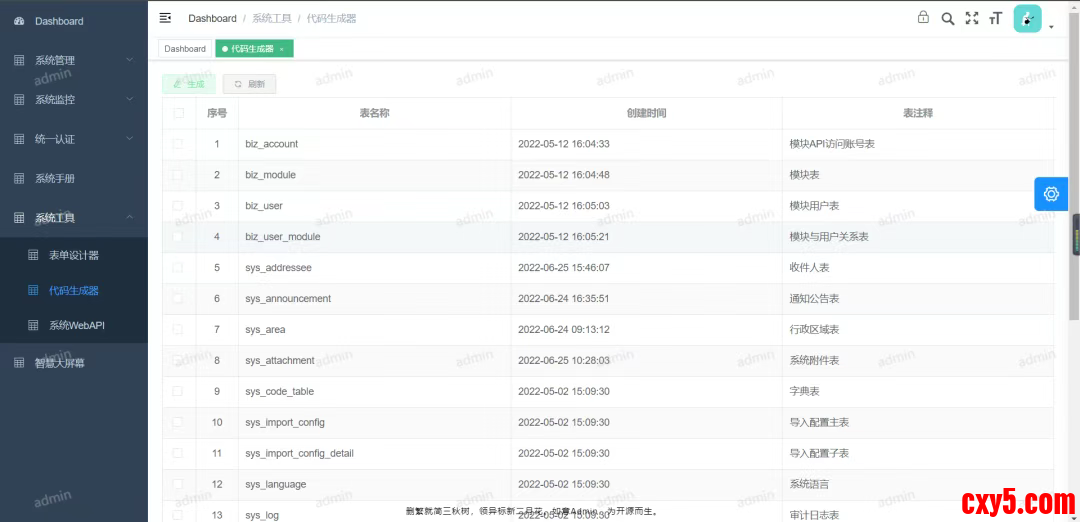Open 表单设计器 in the sidebar

(x=74, y=255)
